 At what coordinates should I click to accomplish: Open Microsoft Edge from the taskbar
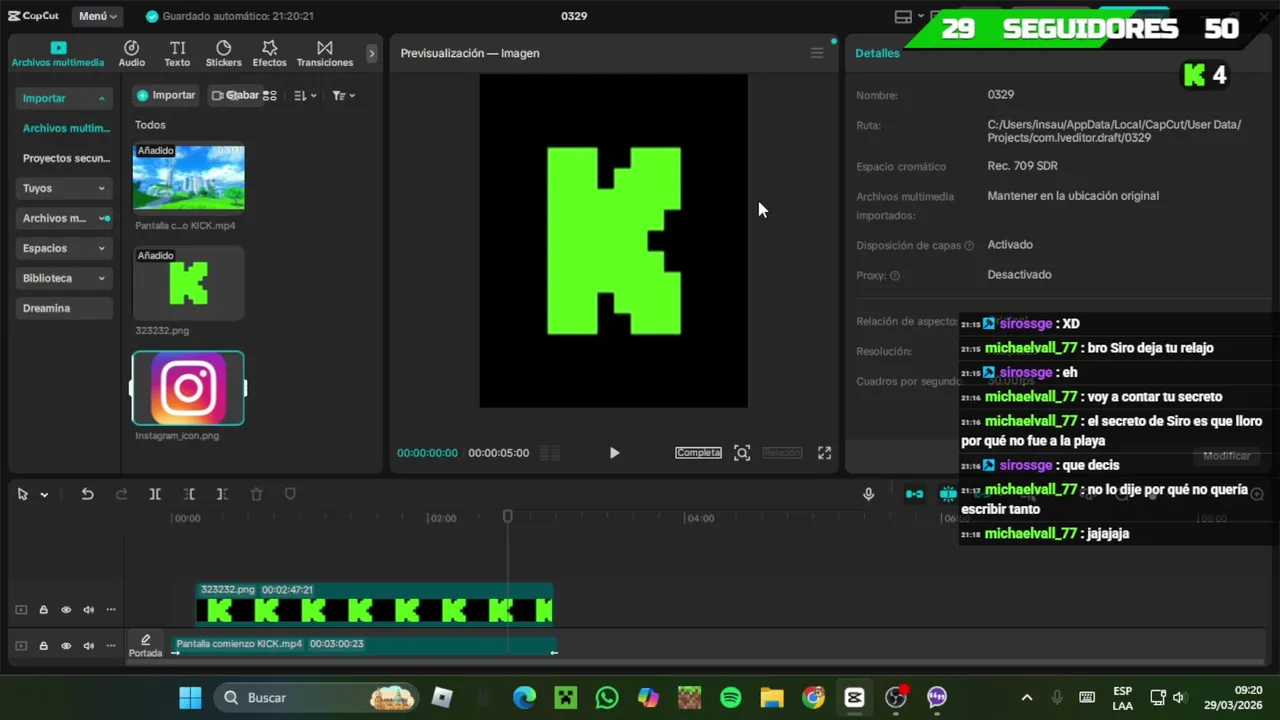point(524,697)
